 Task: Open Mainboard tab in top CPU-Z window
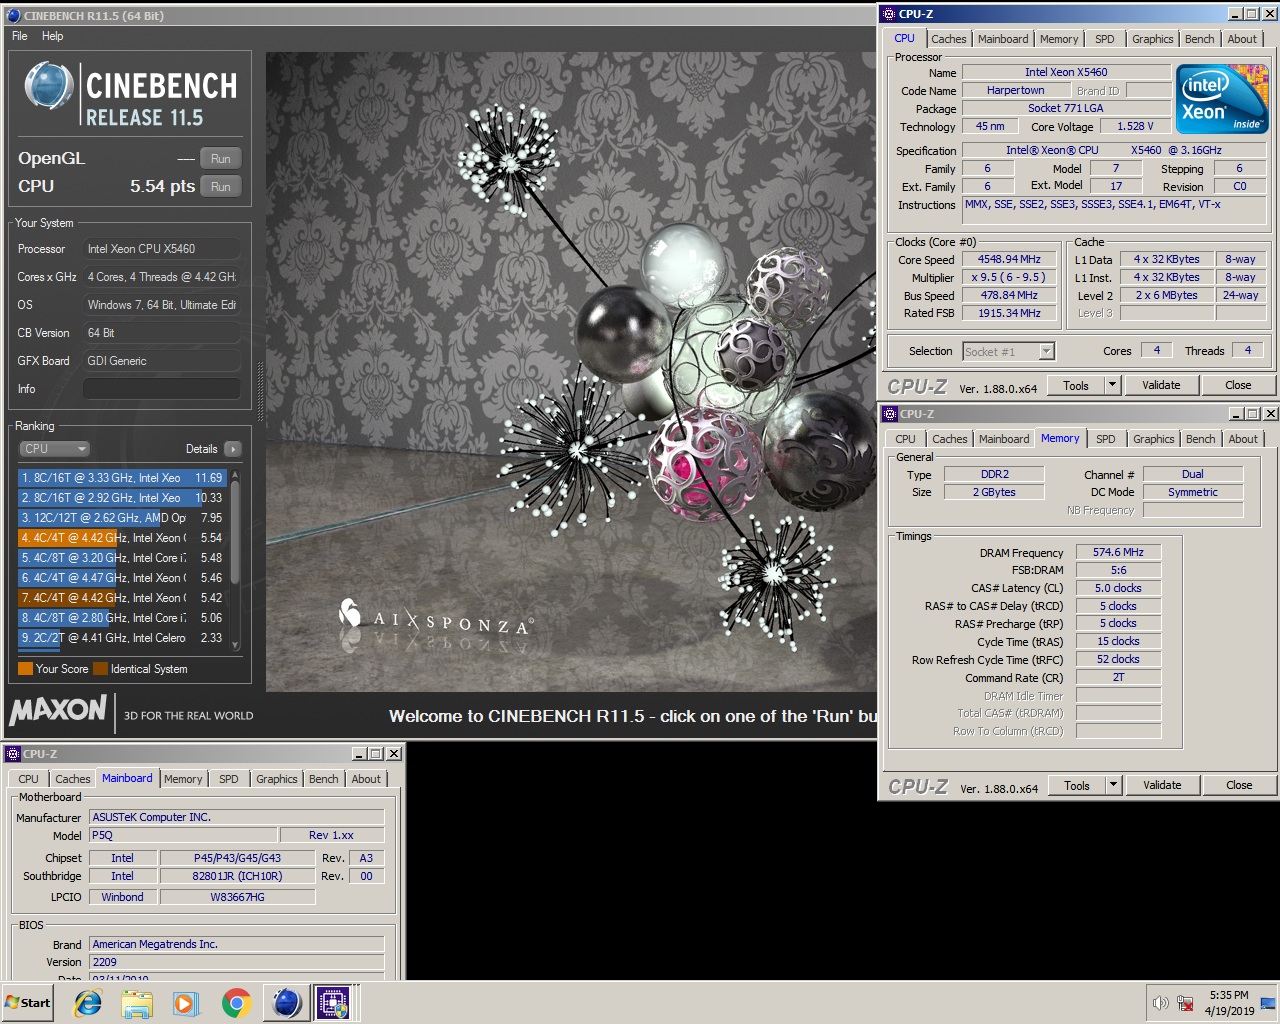(x=1003, y=39)
